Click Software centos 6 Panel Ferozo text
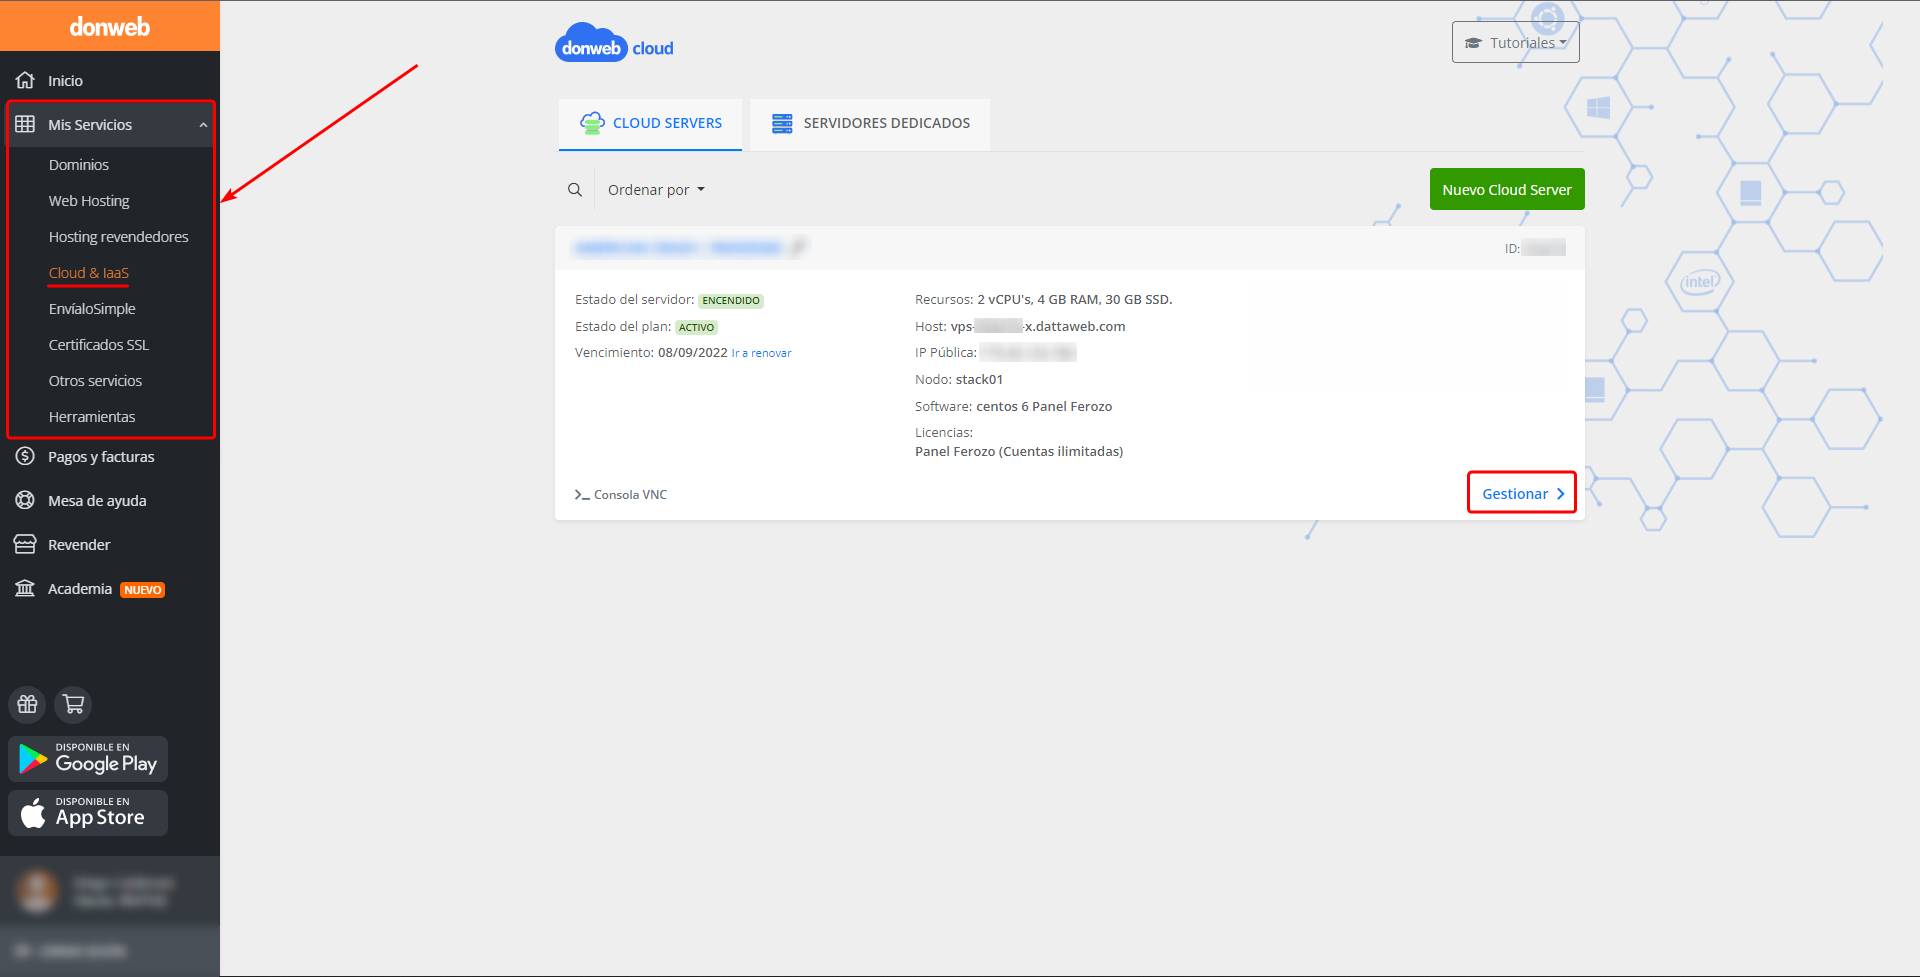 1013,407
